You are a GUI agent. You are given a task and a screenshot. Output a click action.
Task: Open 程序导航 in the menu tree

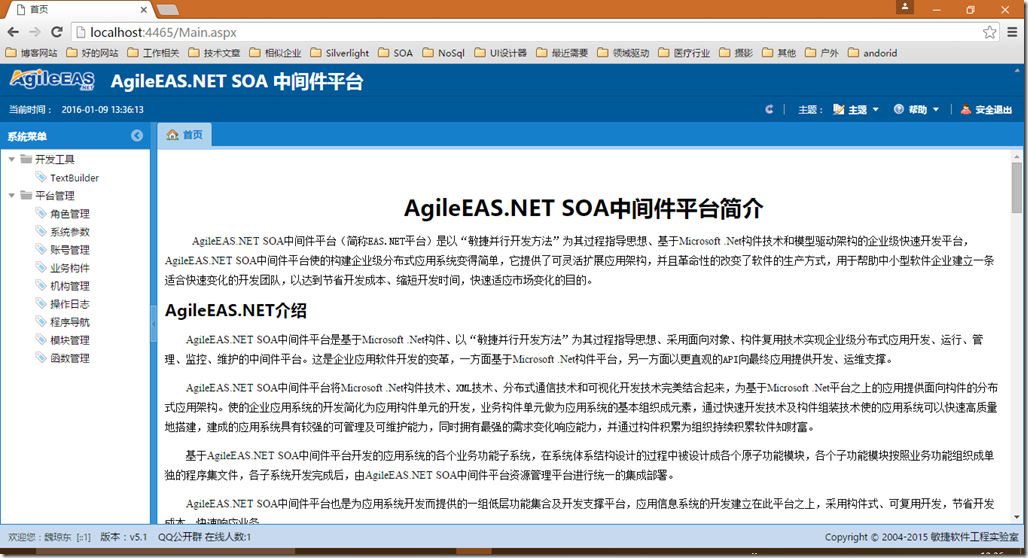pos(69,322)
